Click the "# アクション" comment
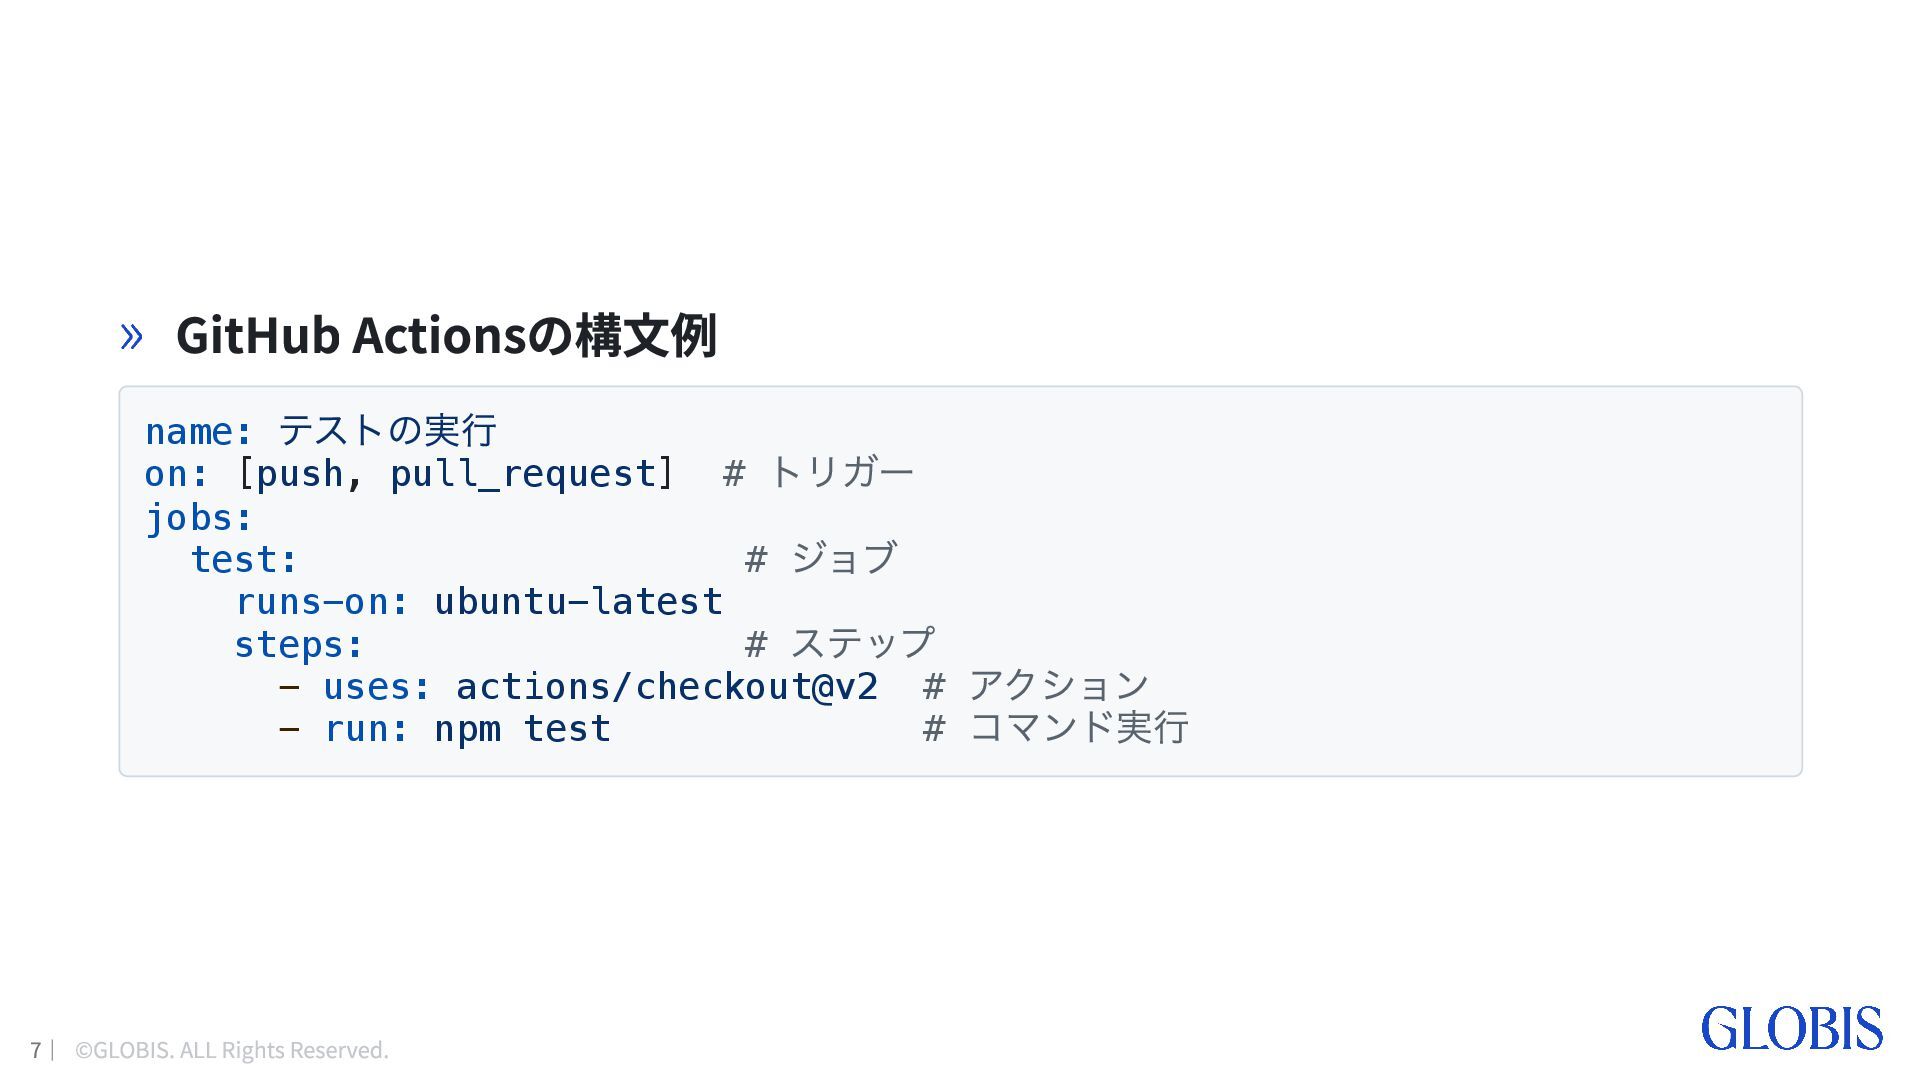This screenshot has width=1920, height=1080. coord(1036,687)
